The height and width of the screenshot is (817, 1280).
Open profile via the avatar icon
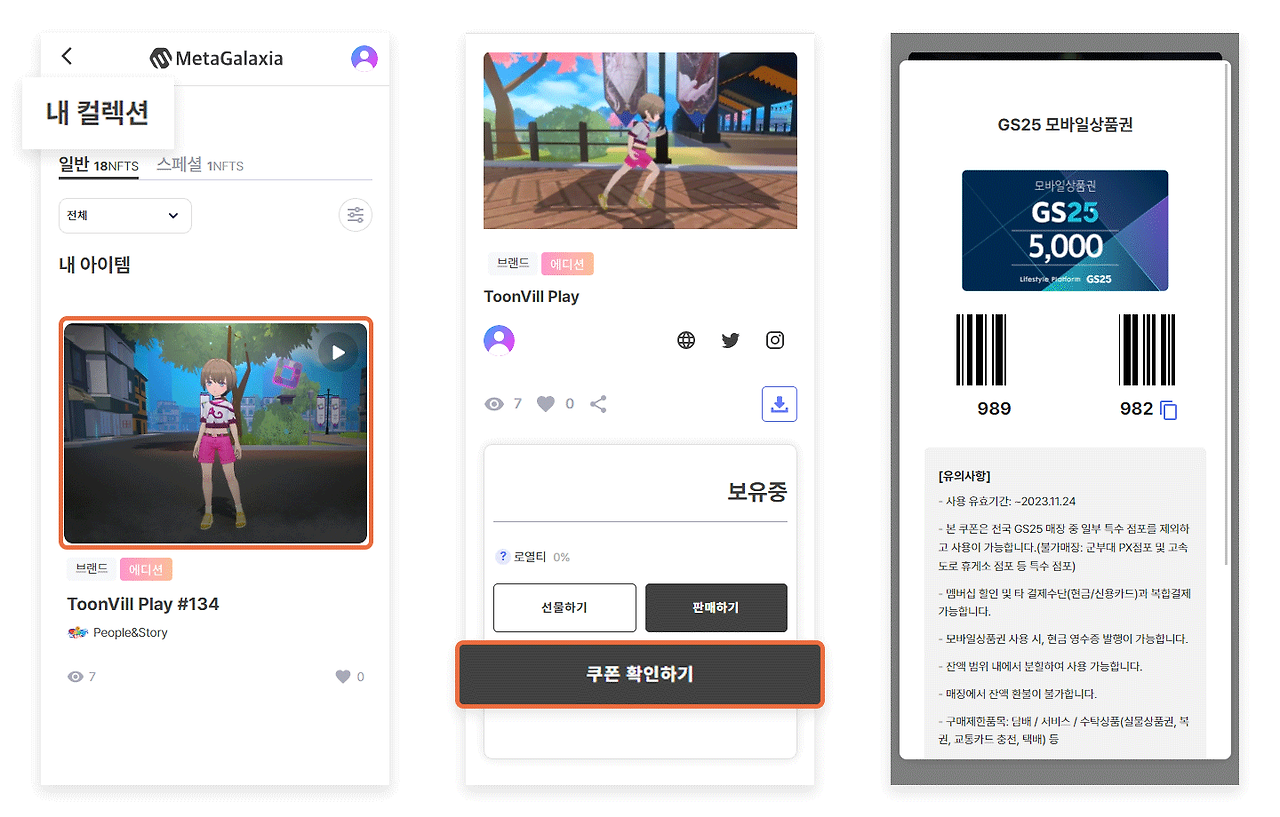[364, 58]
